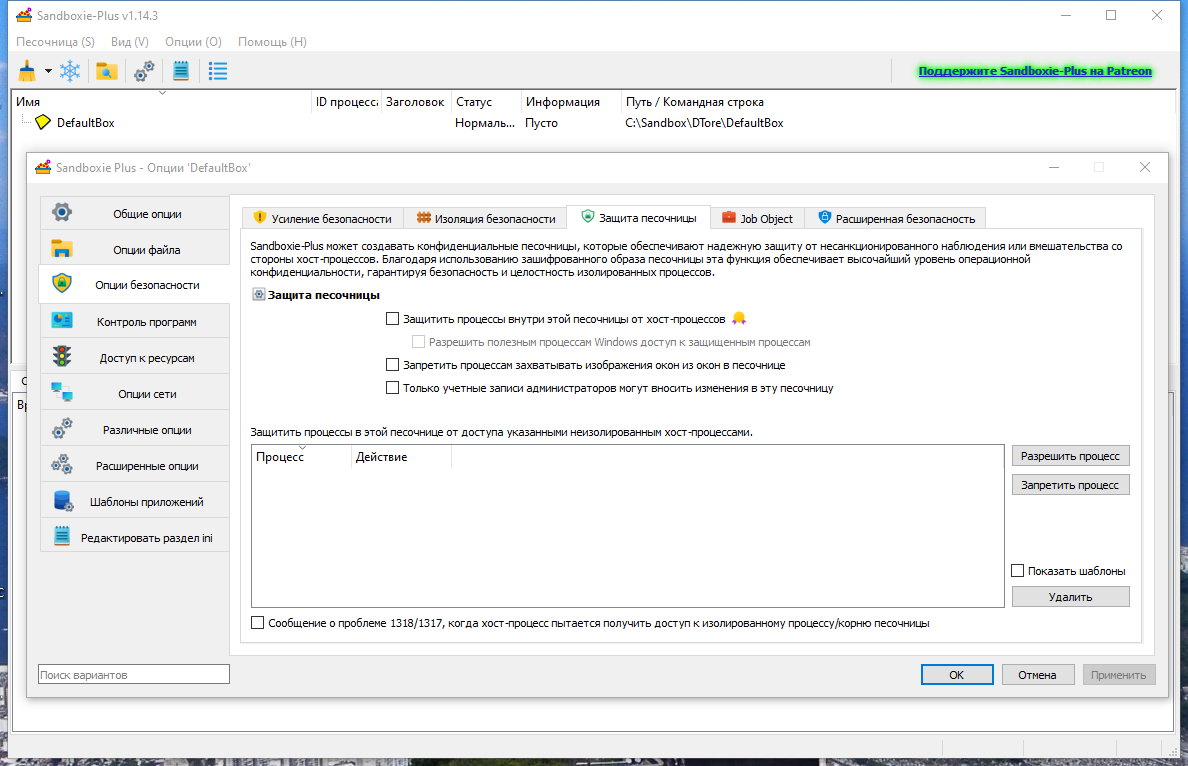This screenshot has width=1188, height=766.
Task: Open Опции файла section
Action: point(135,249)
